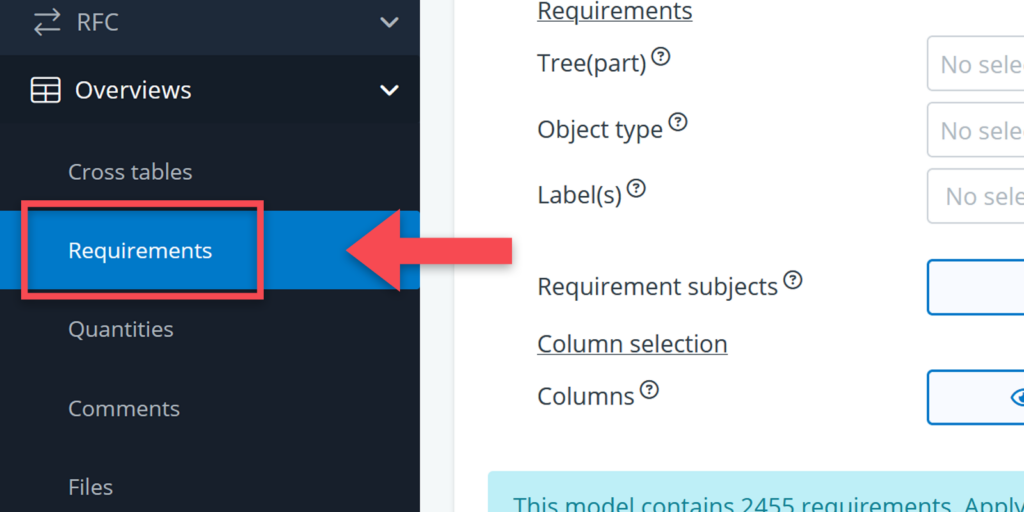Show help for Requirement subjects
Viewport: 1024px width, 512px height.
pyautogui.click(x=793, y=280)
